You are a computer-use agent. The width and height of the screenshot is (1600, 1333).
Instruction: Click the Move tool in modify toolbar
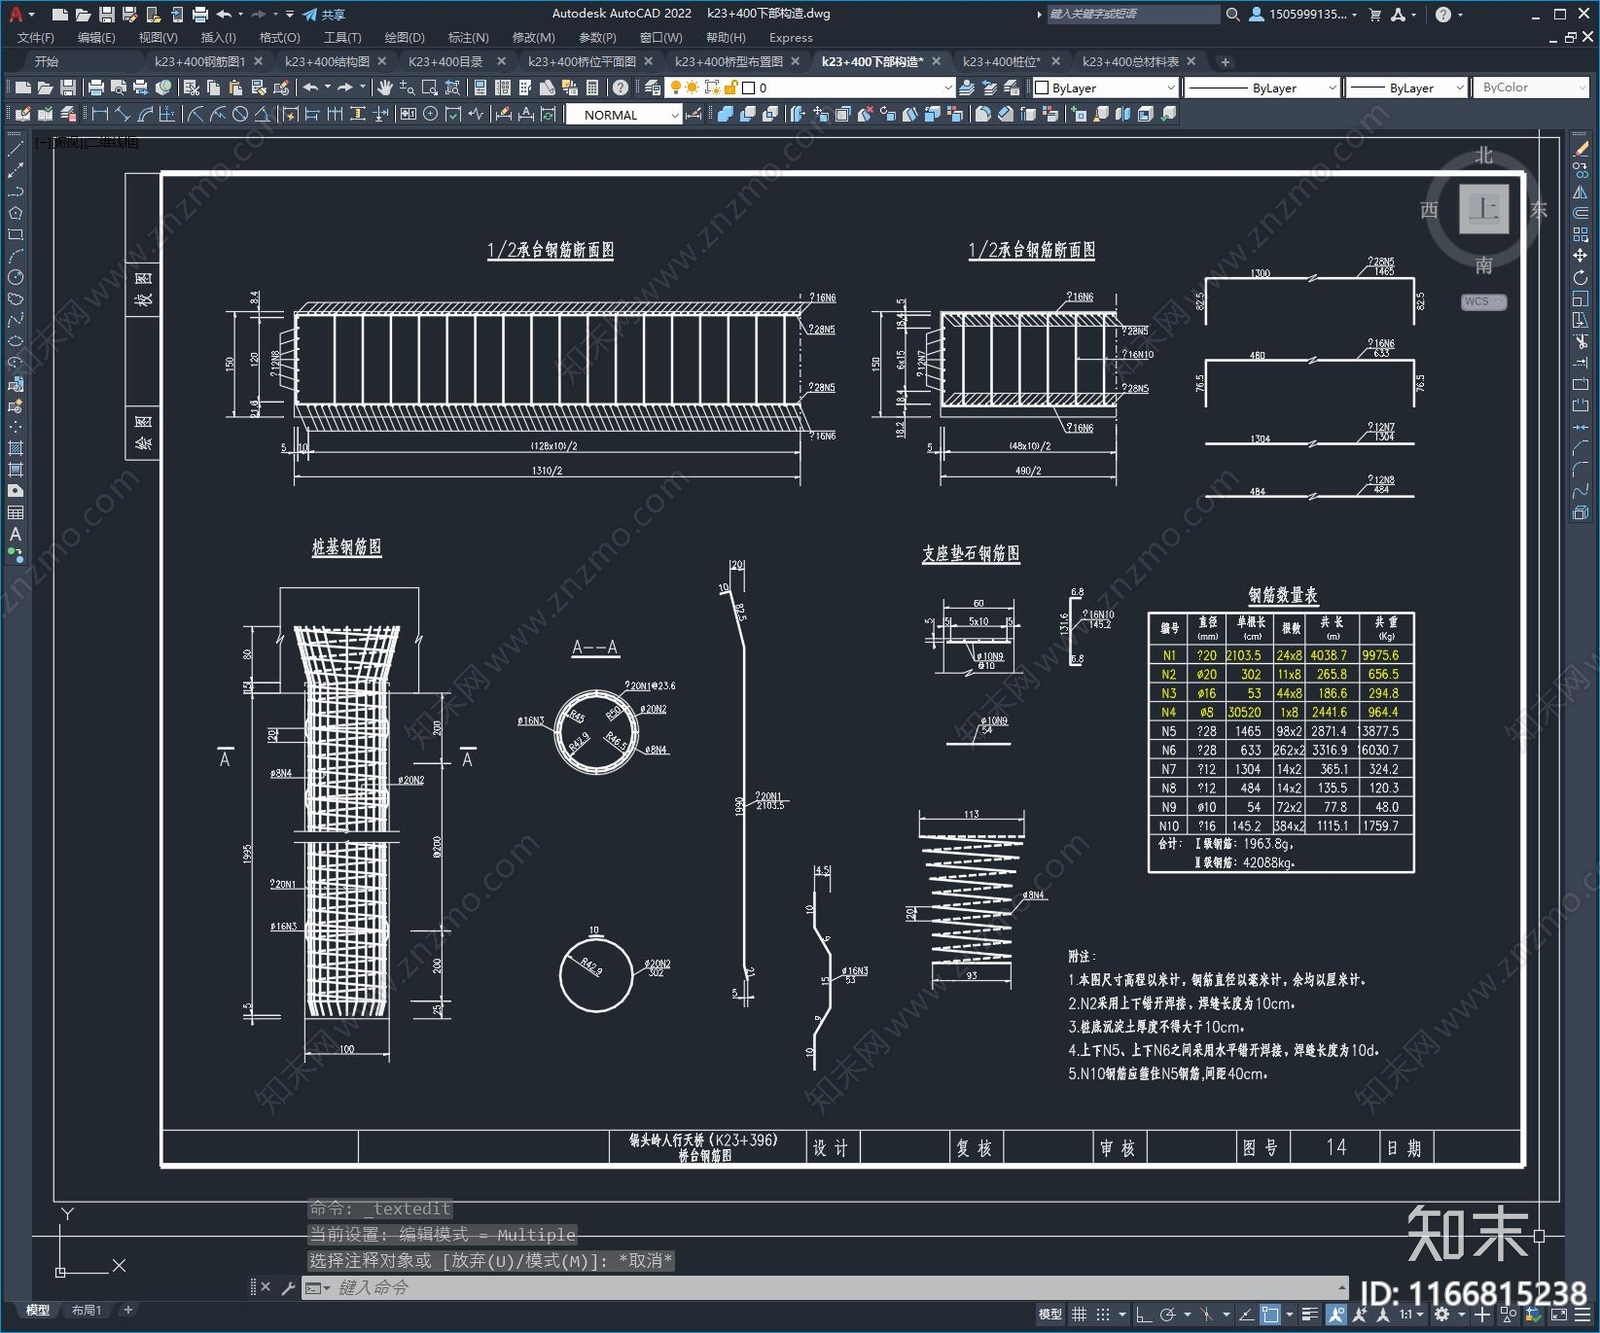pyautogui.click(x=1581, y=256)
